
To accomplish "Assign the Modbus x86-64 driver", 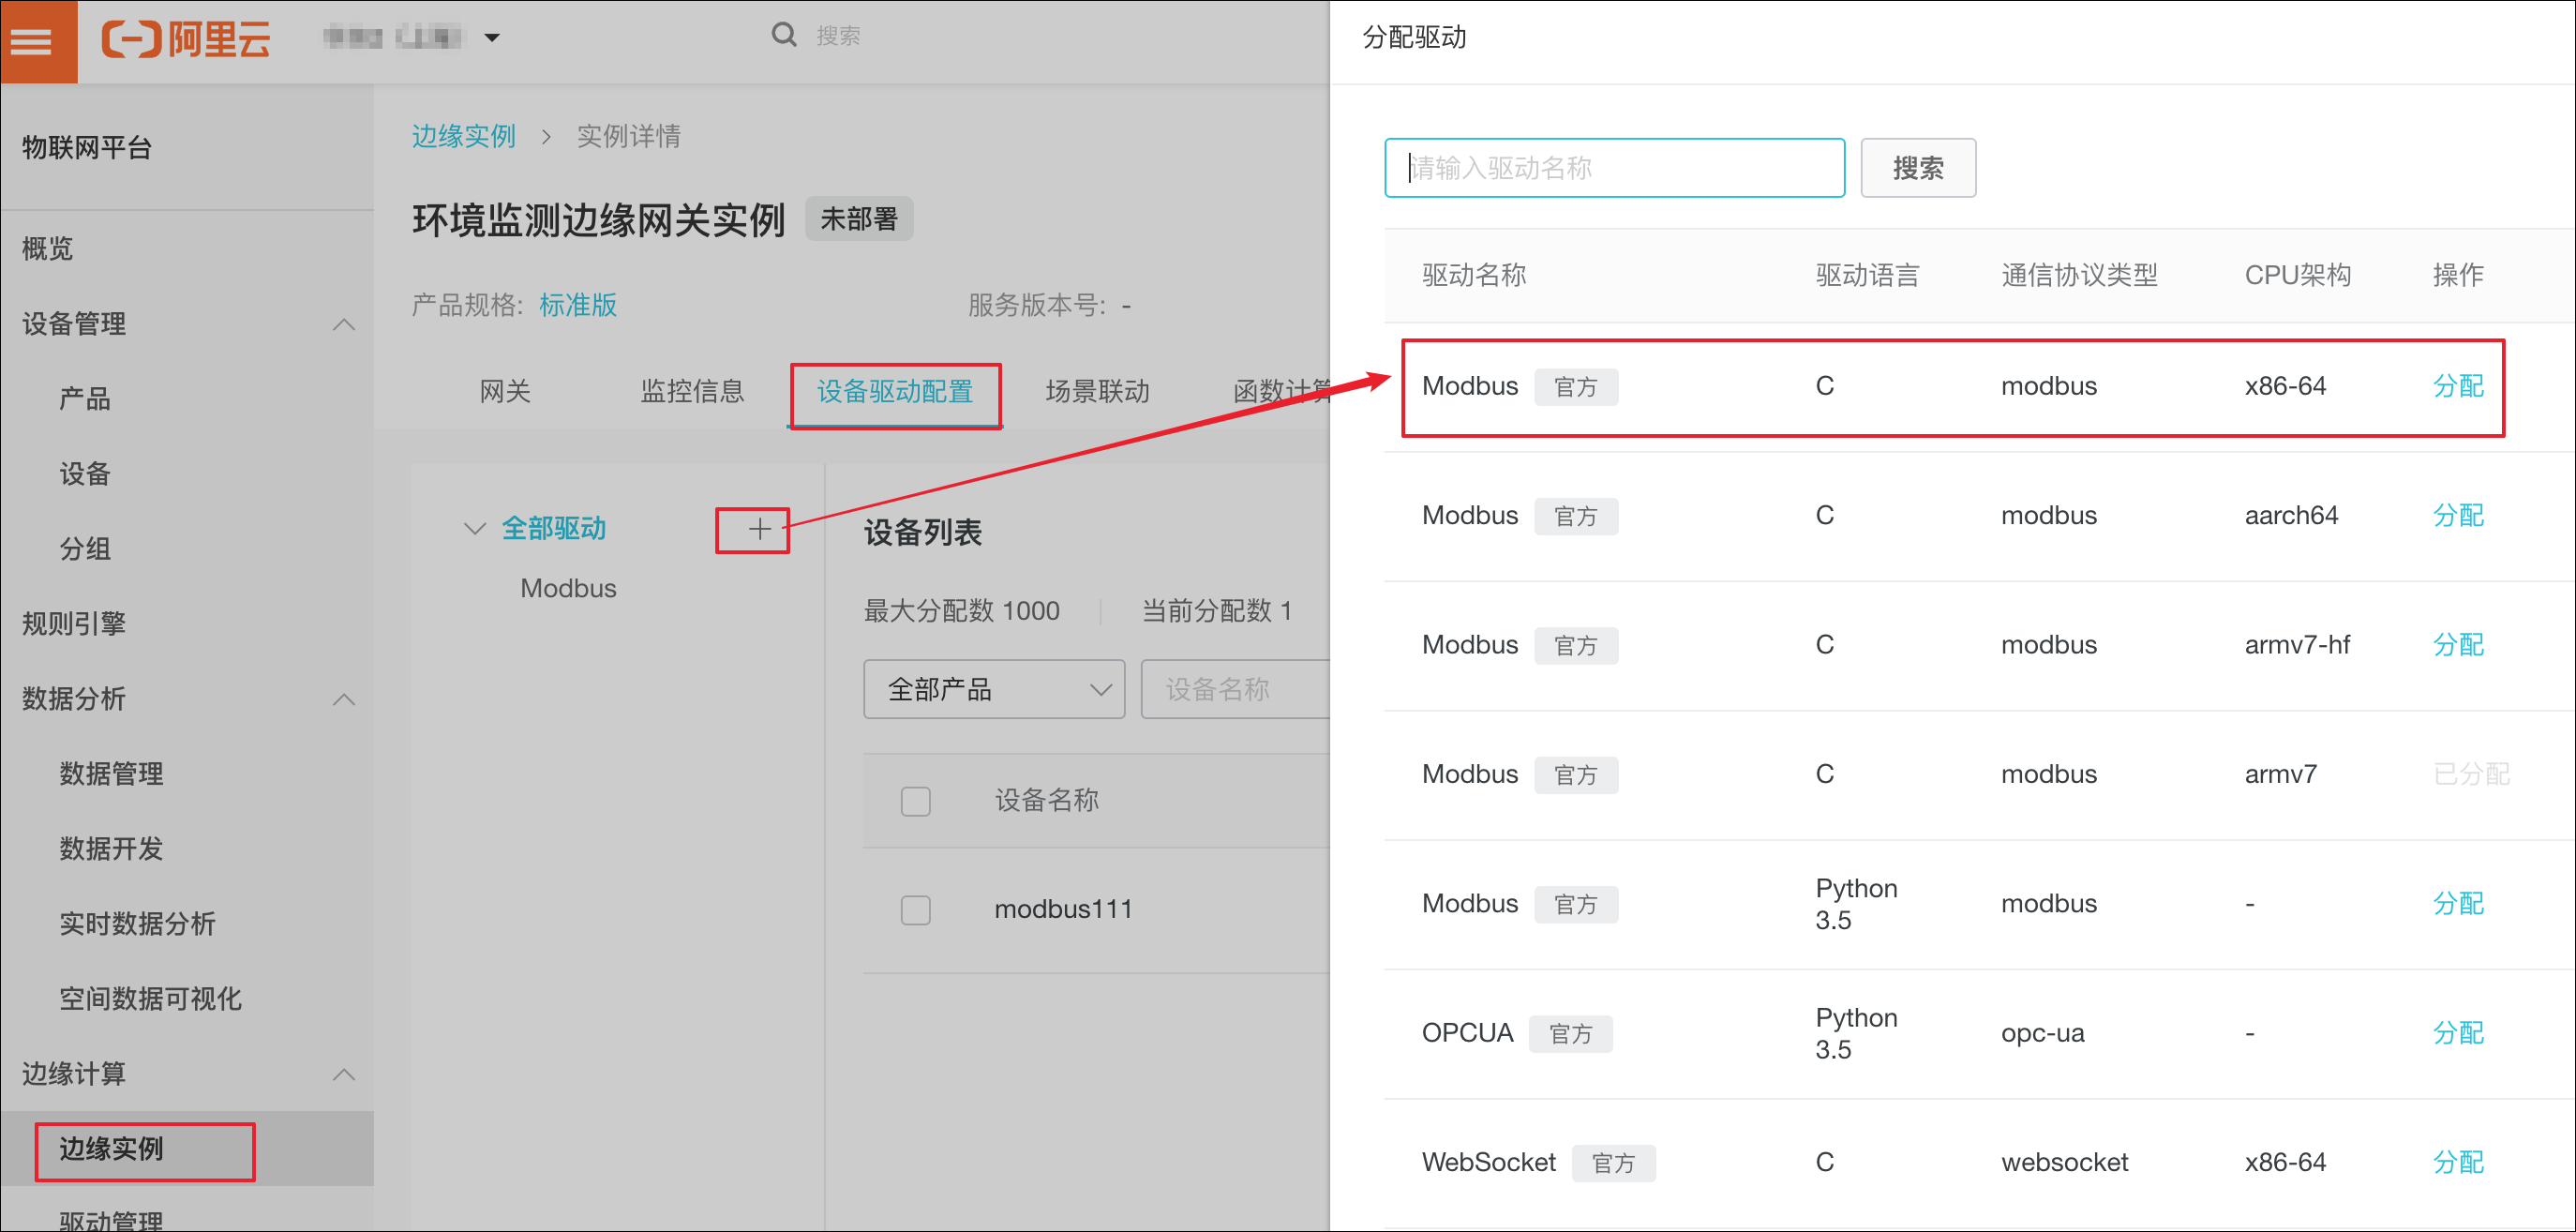I will [2458, 386].
